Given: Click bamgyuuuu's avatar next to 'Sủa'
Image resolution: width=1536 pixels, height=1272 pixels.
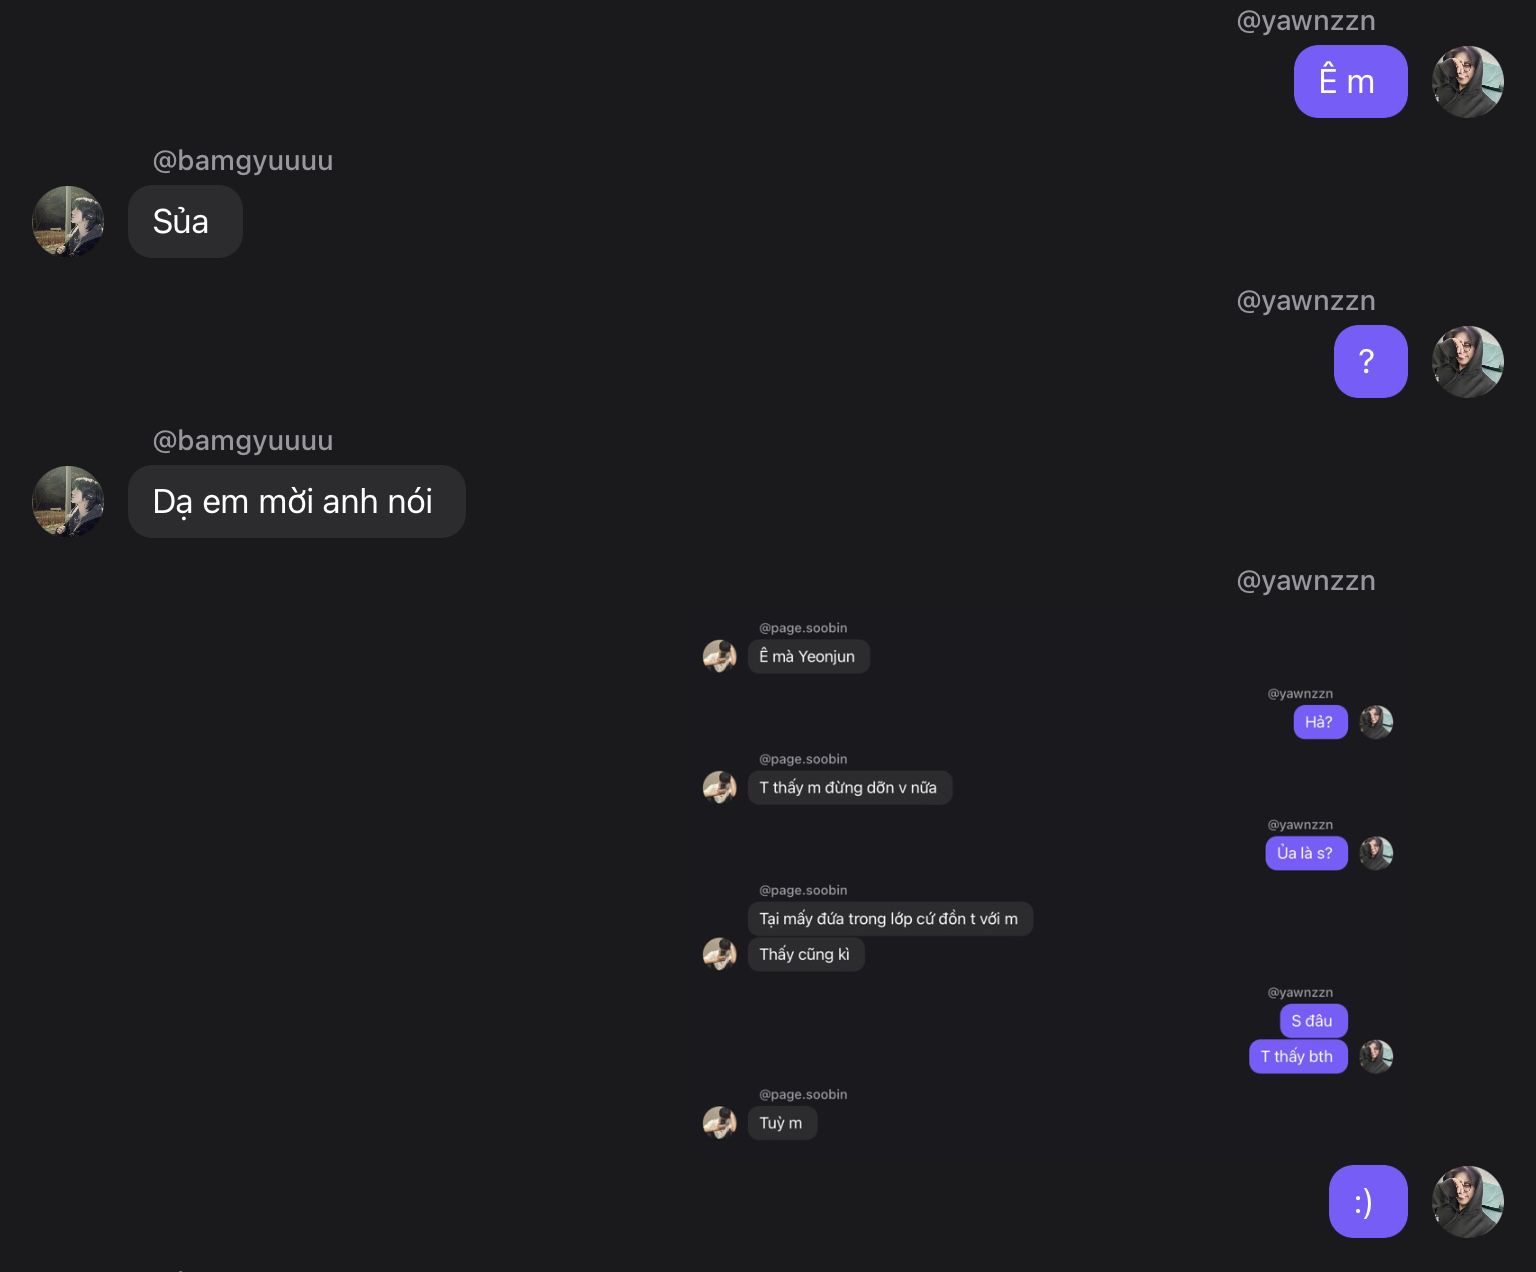Looking at the screenshot, I should (69, 221).
